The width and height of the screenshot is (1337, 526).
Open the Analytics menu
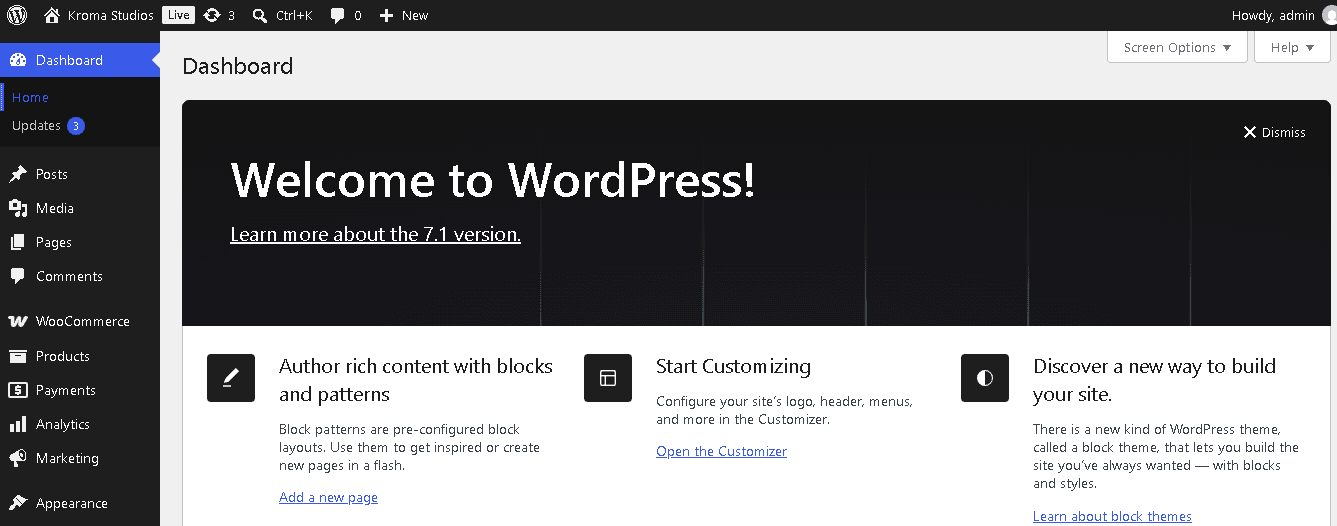click(80, 424)
